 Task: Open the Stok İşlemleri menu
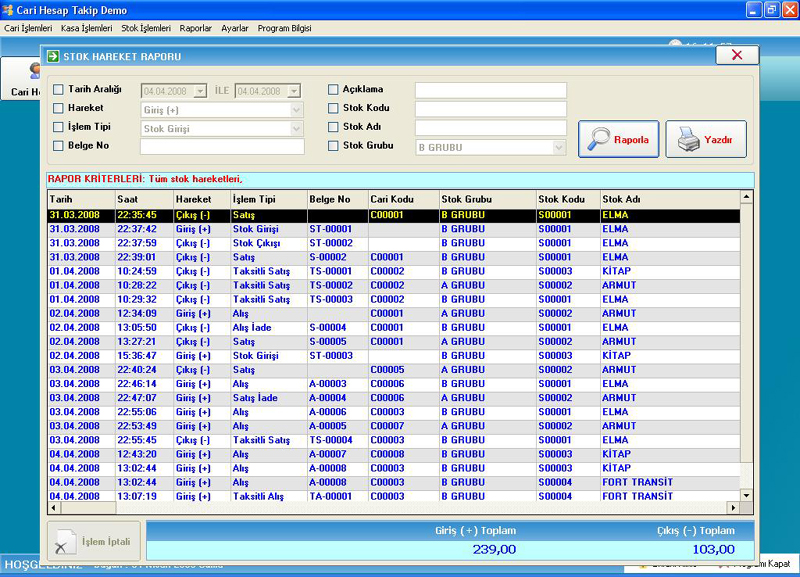pos(146,29)
